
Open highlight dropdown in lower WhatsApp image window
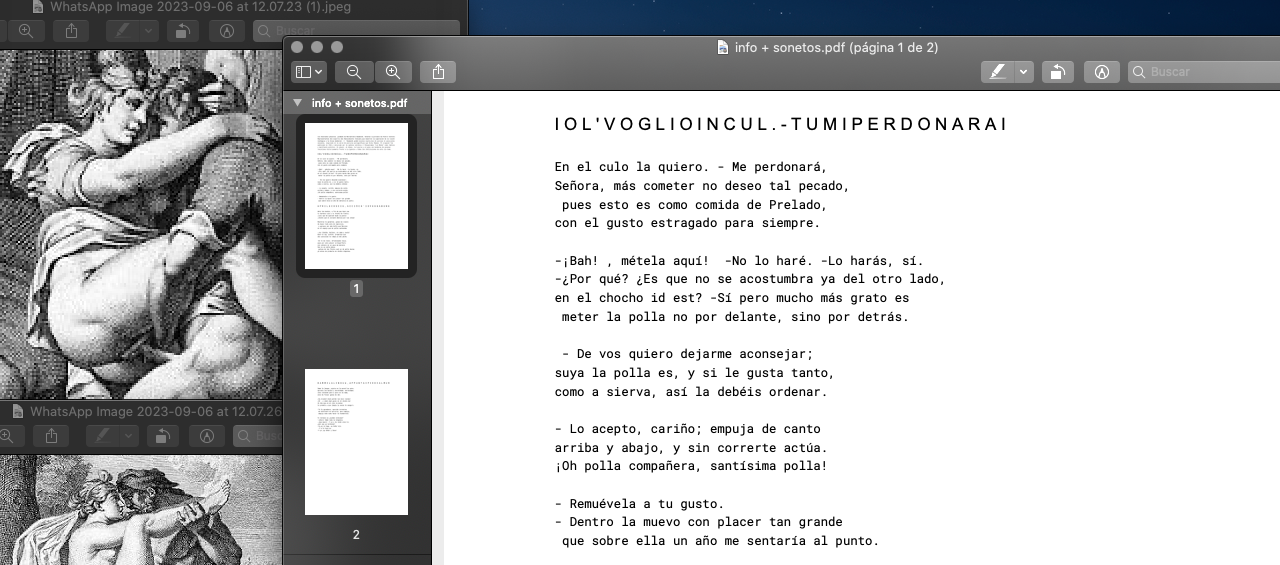[129, 436]
